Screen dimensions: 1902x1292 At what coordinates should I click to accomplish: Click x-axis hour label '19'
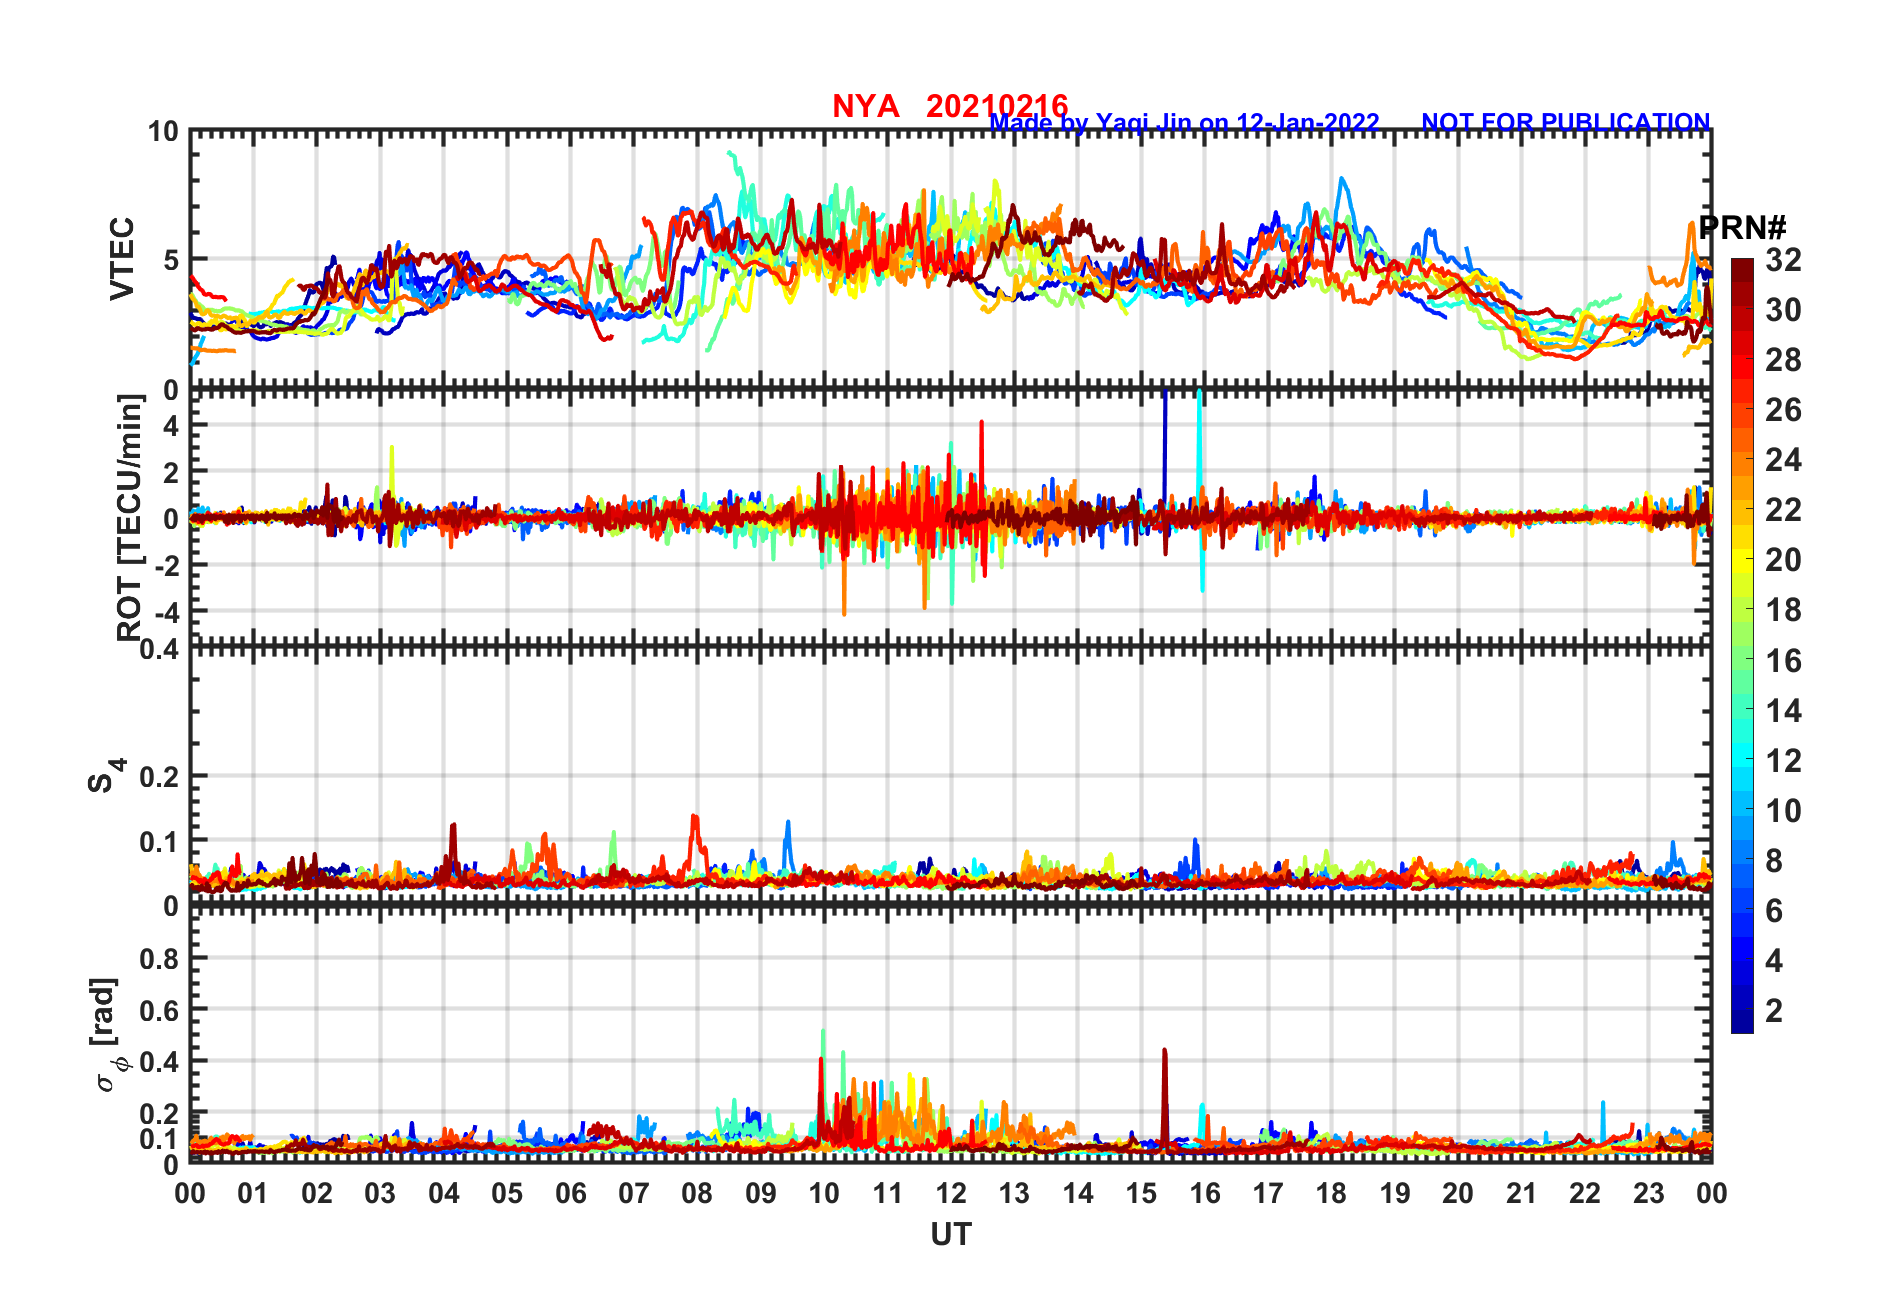1395,1193
